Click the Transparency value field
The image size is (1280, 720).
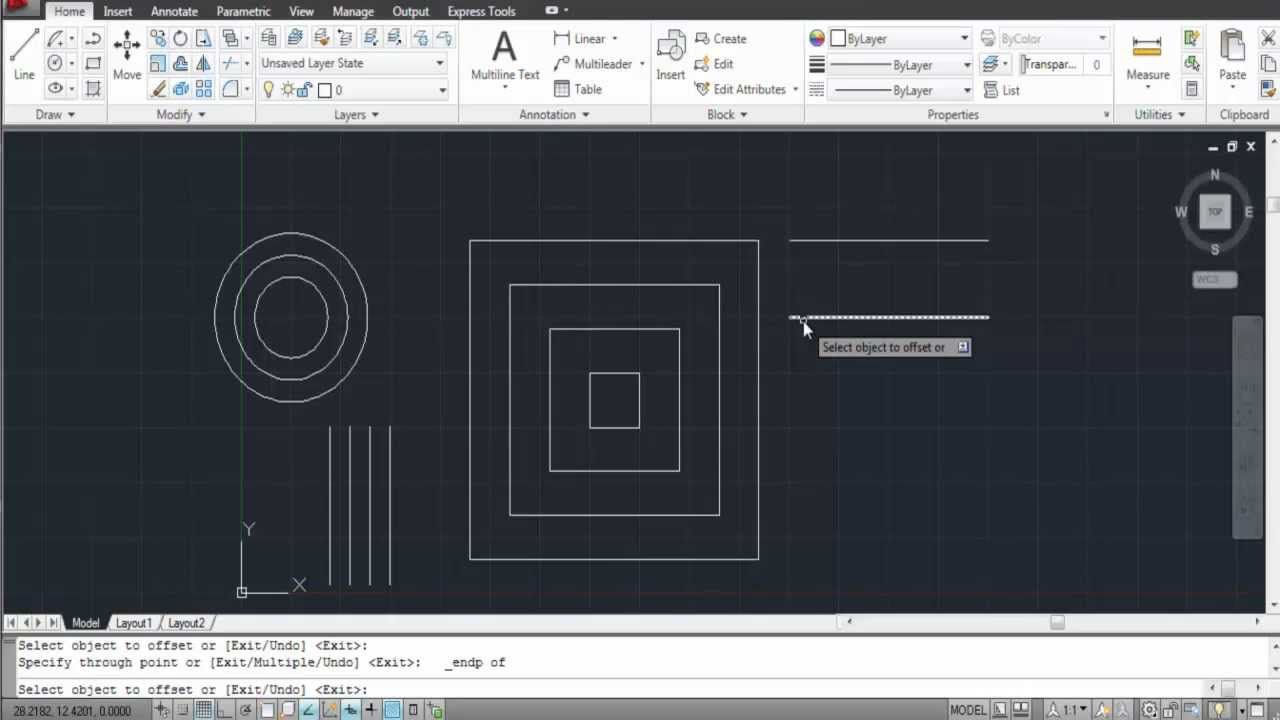1096,64
